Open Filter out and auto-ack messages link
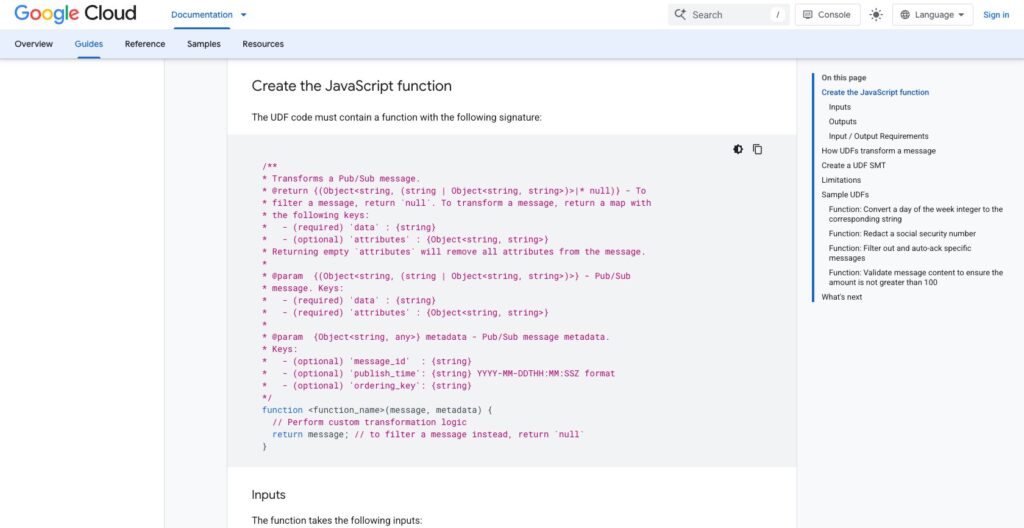 click(900, 253)
